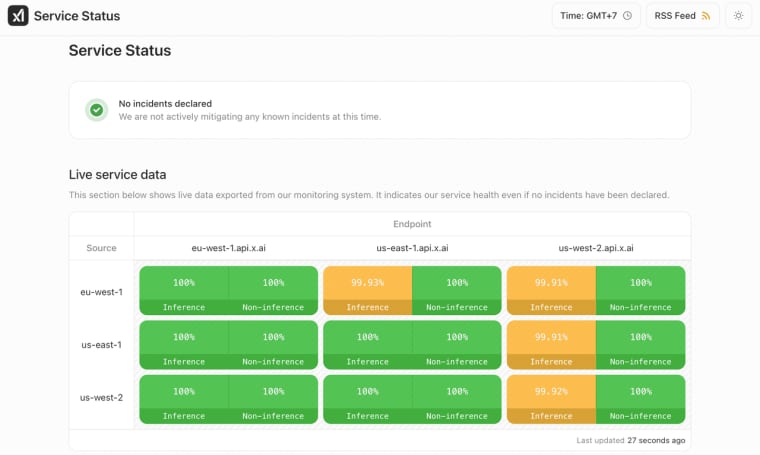Select the 'No incidents declared' text

165,104
